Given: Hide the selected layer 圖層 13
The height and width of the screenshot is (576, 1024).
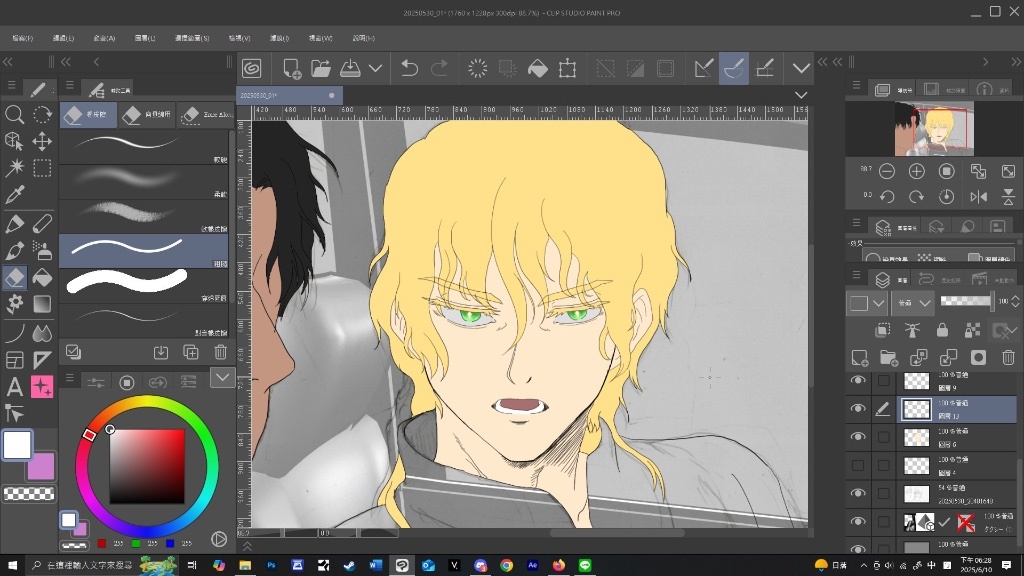Looking at the screenshot, I should pyautogui.click(x=858, y=408).
